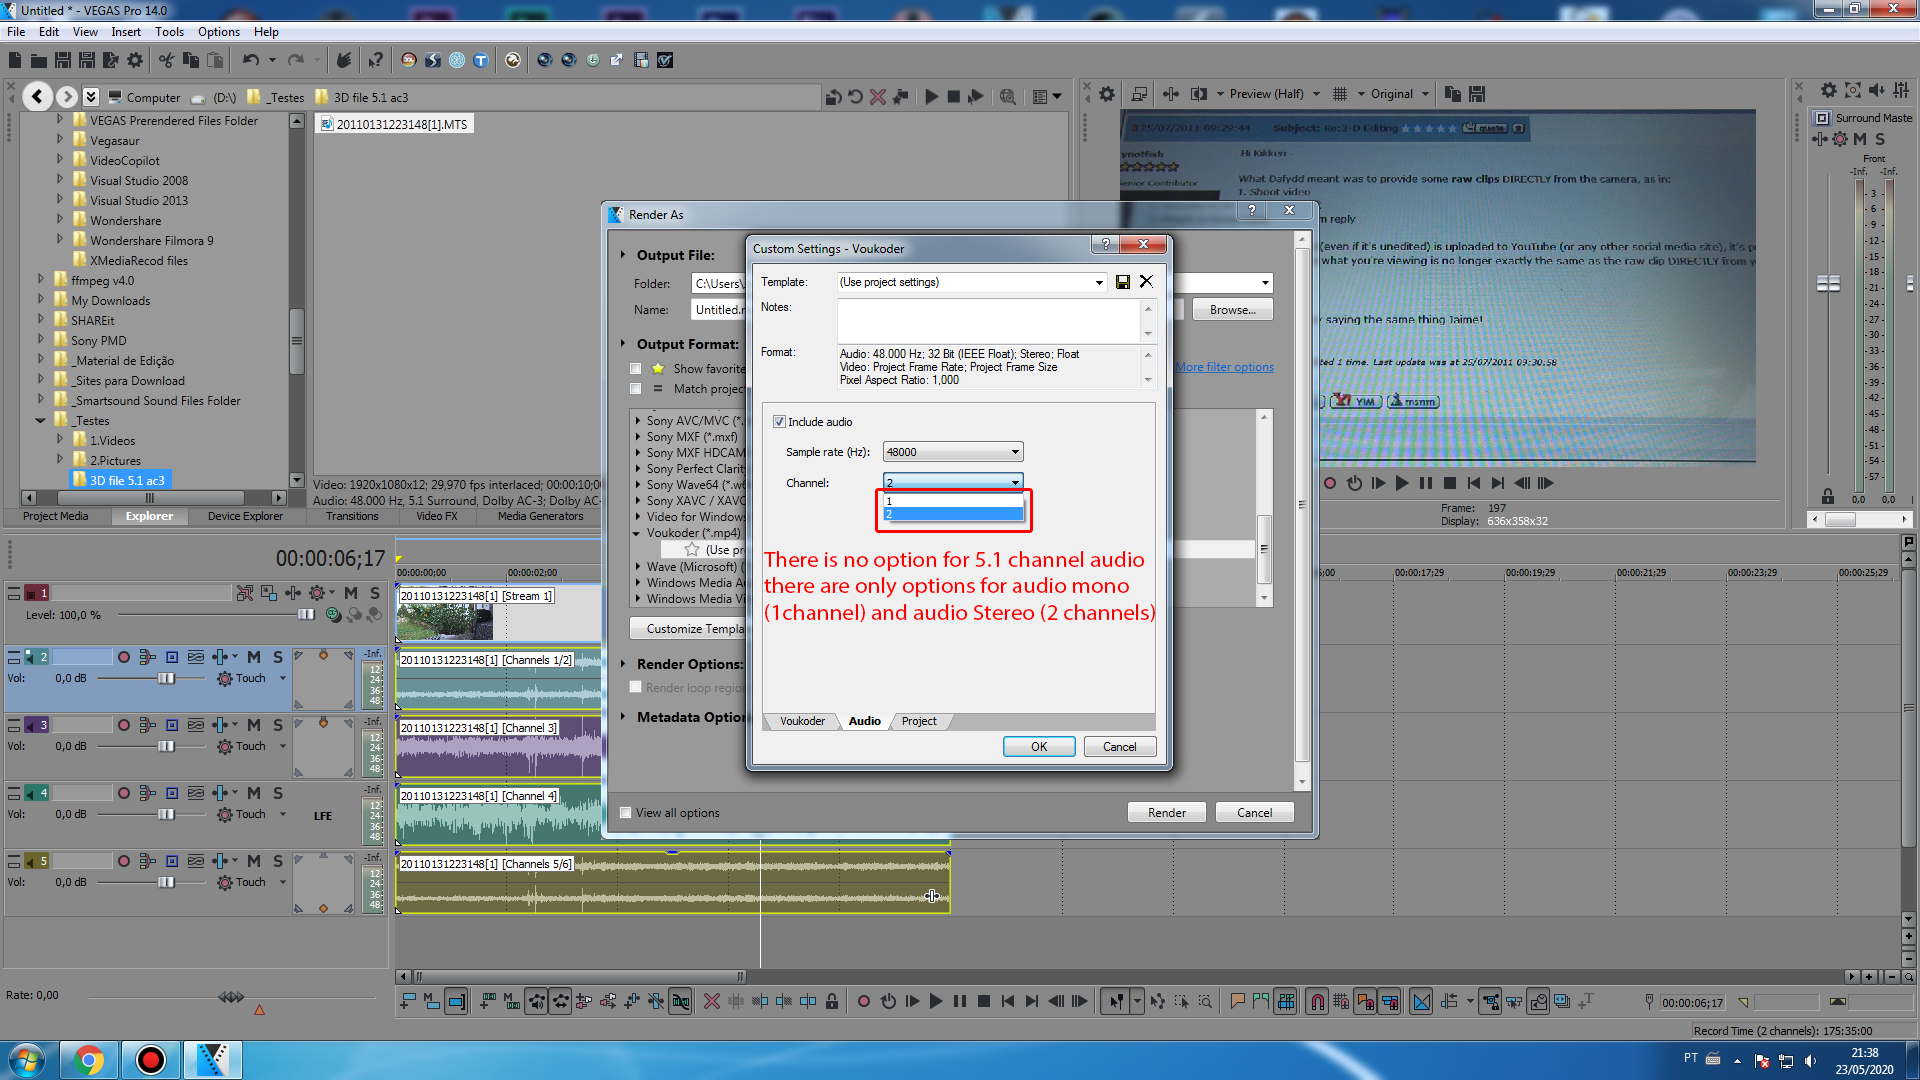Jump to project start in transport bar

1008,1001
